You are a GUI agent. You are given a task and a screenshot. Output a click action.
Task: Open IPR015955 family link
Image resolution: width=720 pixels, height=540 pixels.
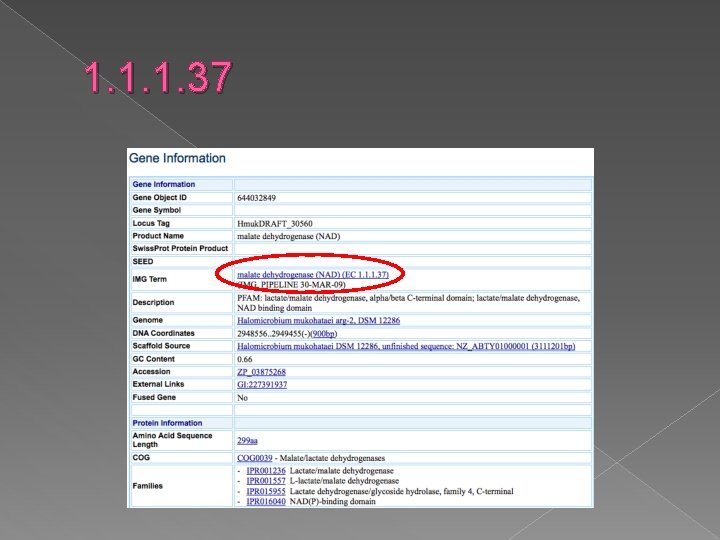click(x=266, y=491)
